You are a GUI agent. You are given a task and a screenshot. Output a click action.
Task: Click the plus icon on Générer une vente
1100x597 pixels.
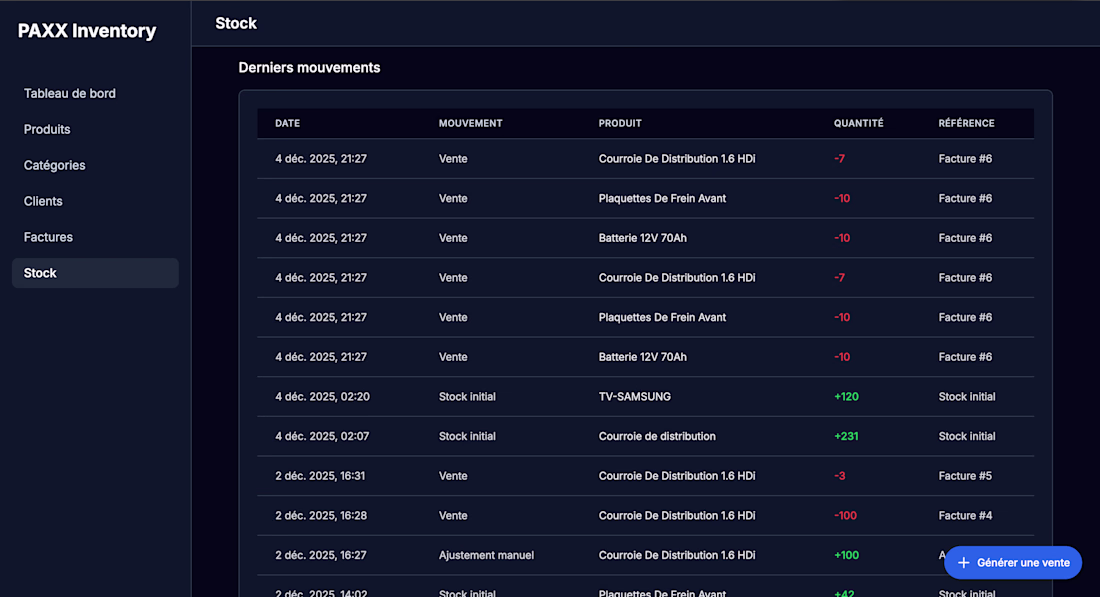pos(964,563)
